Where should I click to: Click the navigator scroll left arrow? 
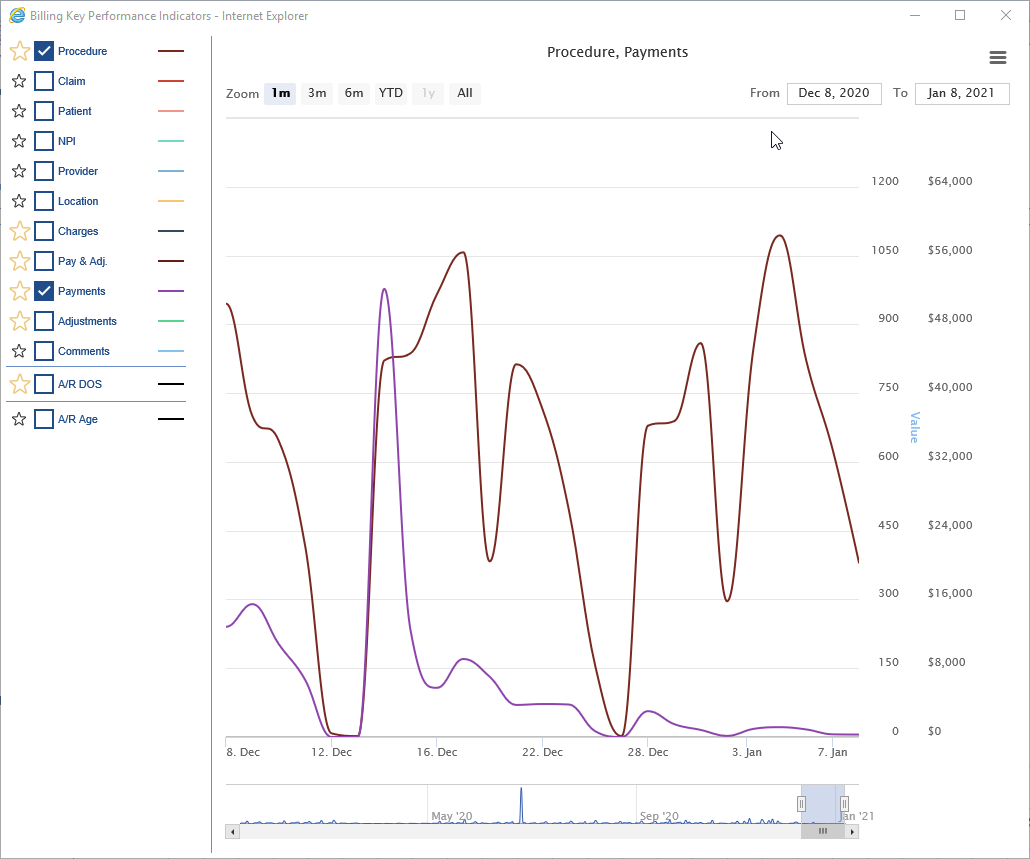point(233,831)
